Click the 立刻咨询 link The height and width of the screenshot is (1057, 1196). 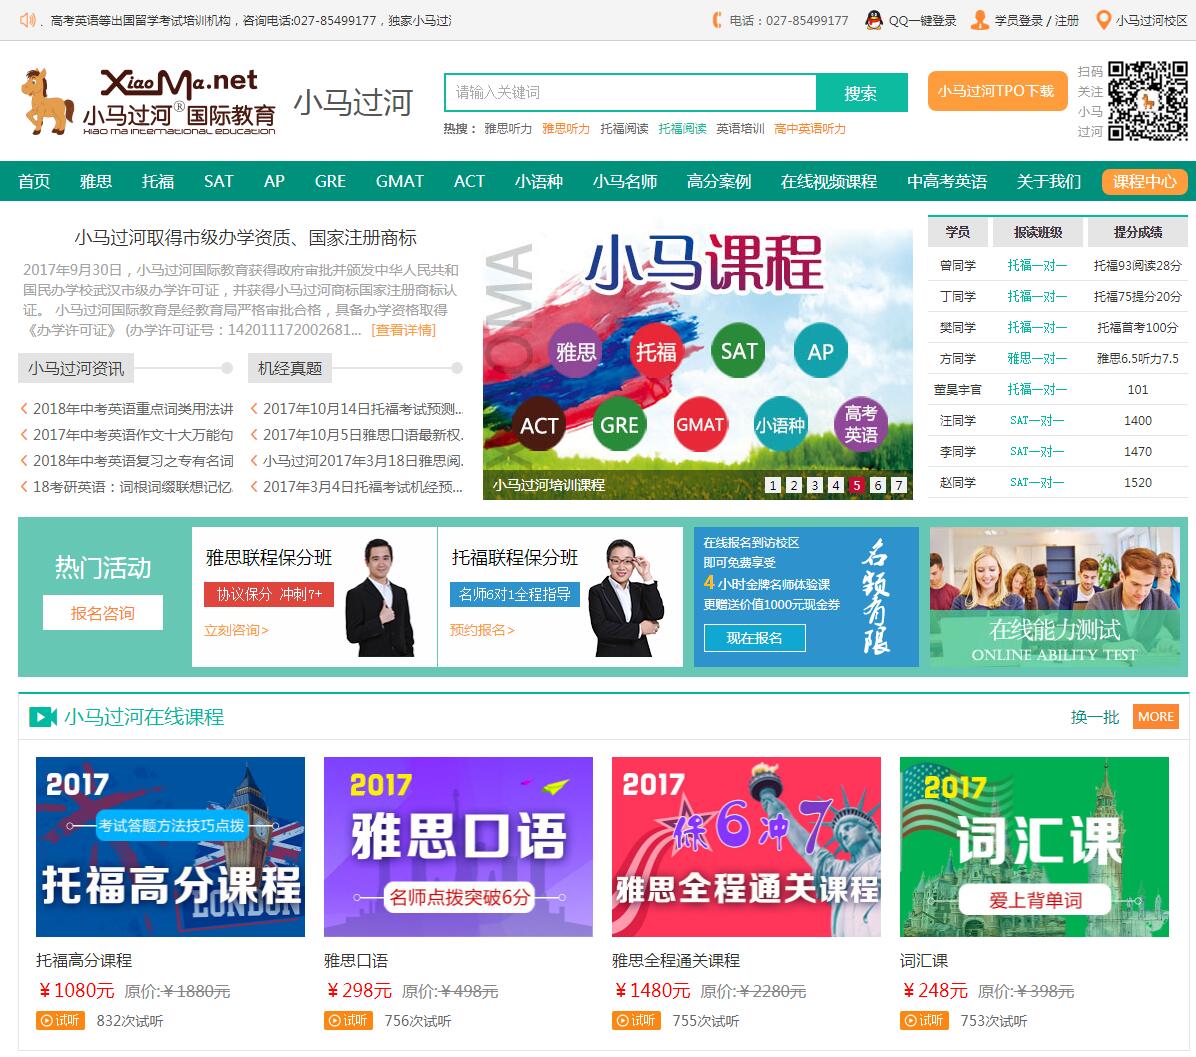[x=236, y=630]
